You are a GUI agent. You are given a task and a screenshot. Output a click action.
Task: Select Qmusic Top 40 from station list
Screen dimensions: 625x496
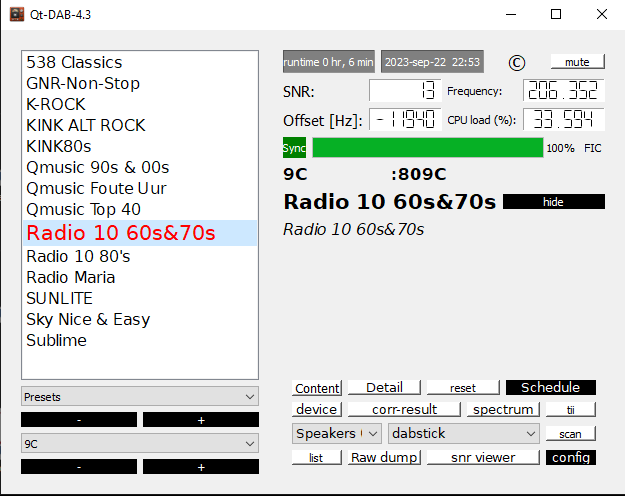click(83, 209)
